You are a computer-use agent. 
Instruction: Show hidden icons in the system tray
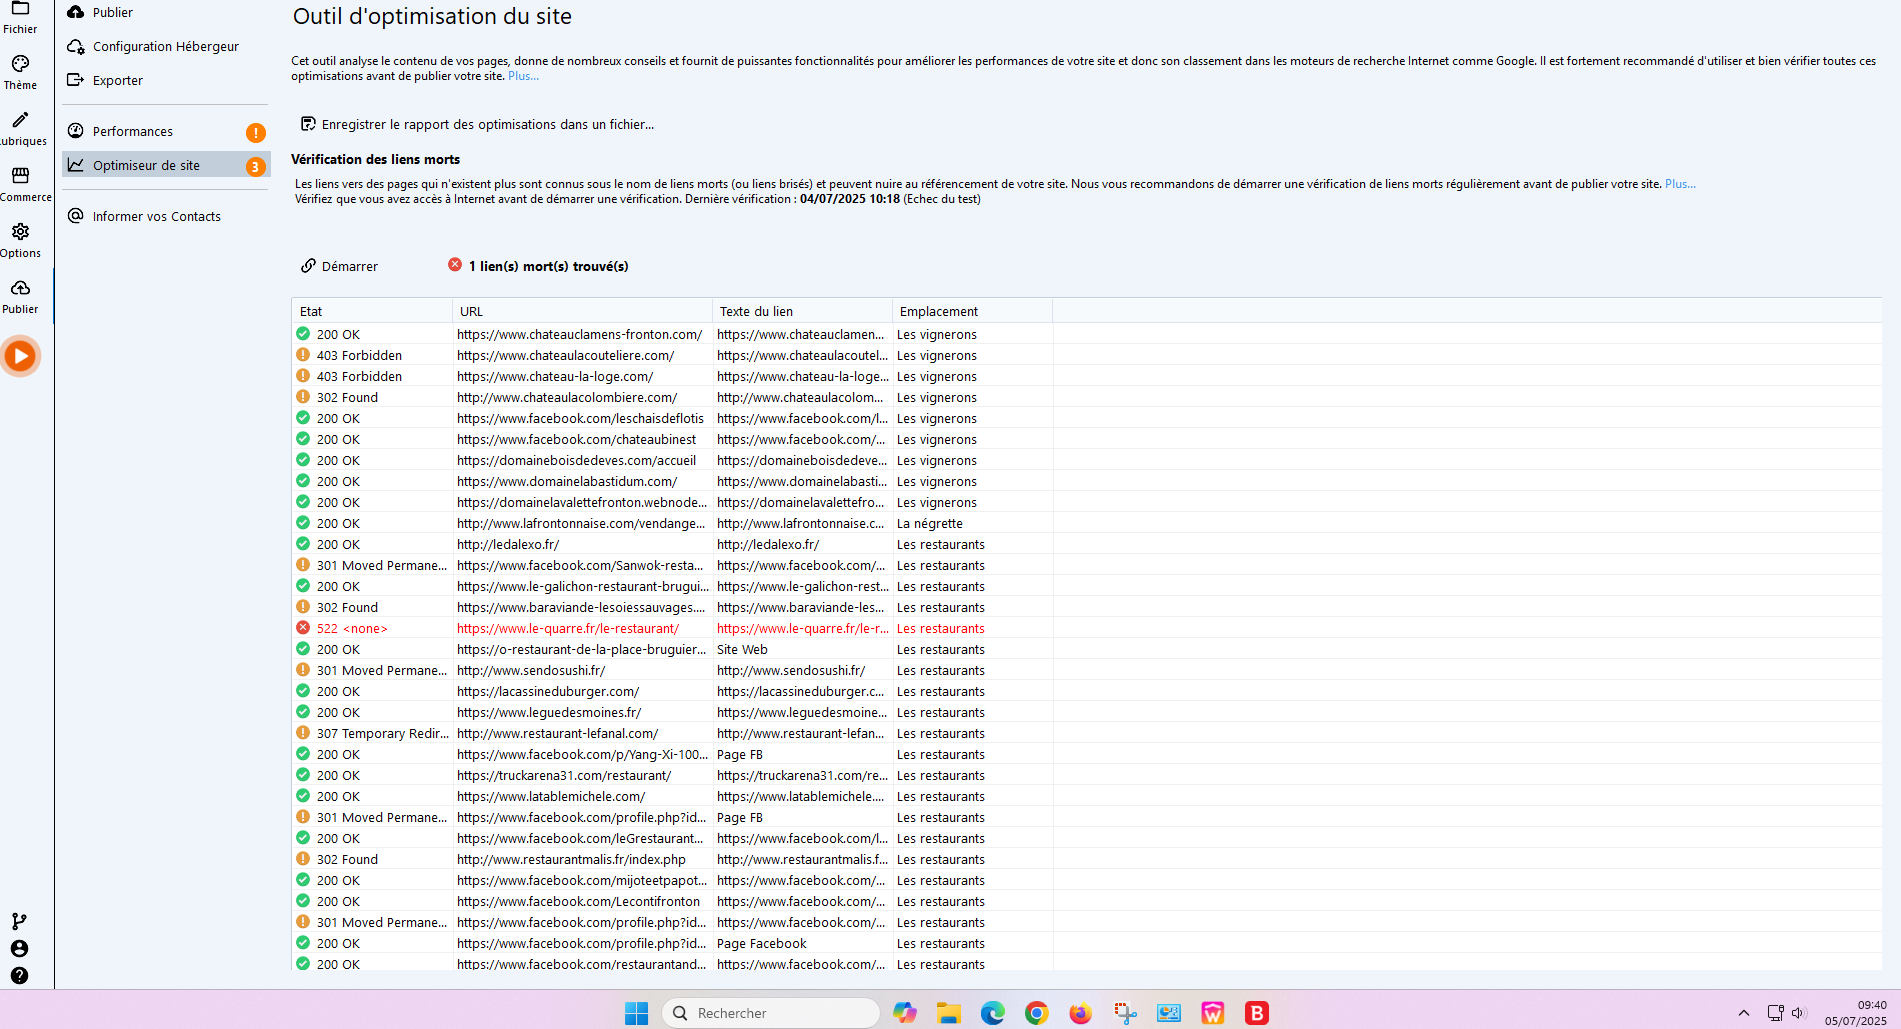1744,1013
